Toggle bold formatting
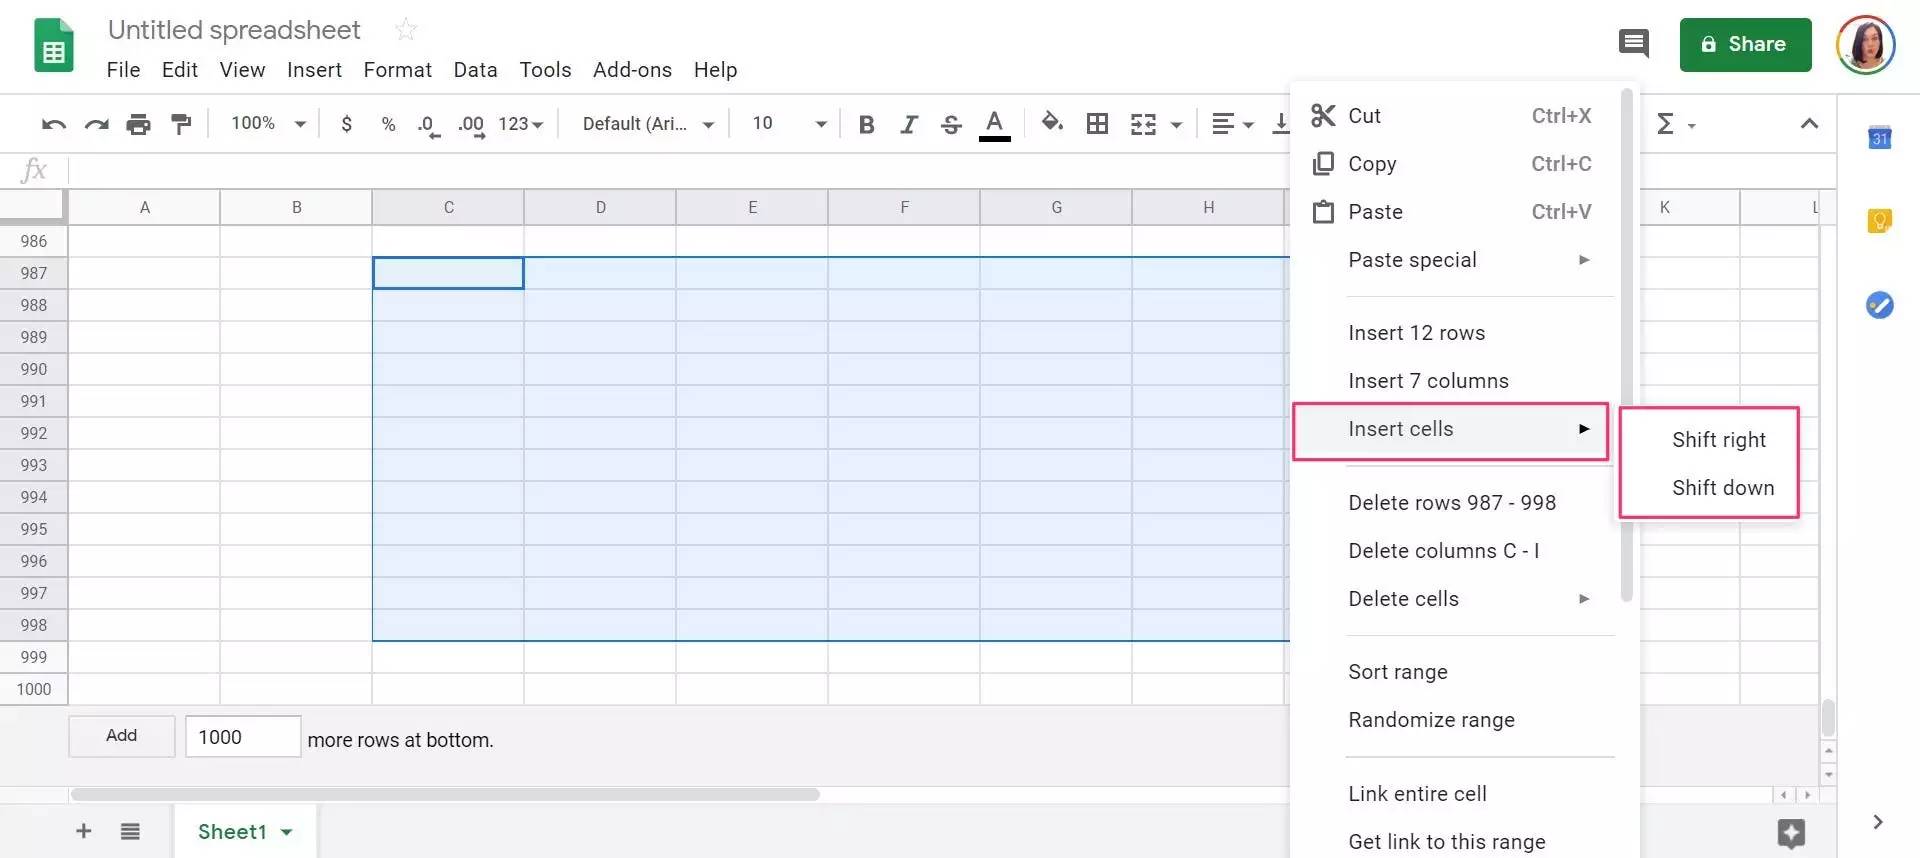Image resolution: width=1920 pixels, height=858 pixels. pyautogui.click(x=867, y=124)
